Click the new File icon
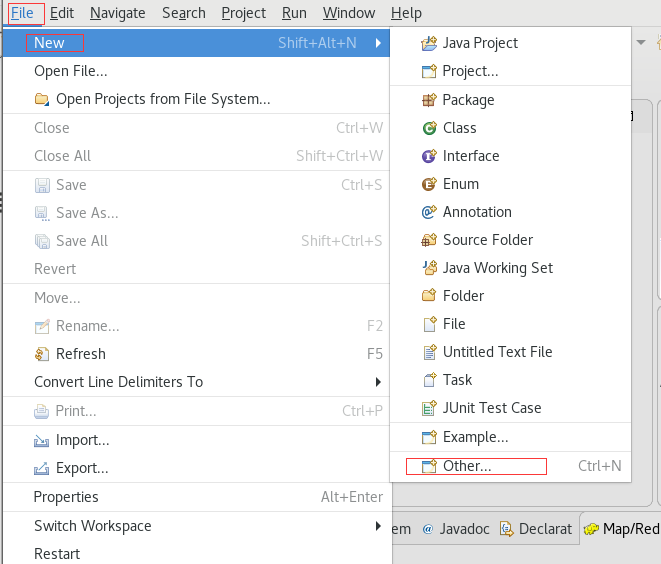Image resolution: width=661 pixels, height=564 pixels. 430,324
